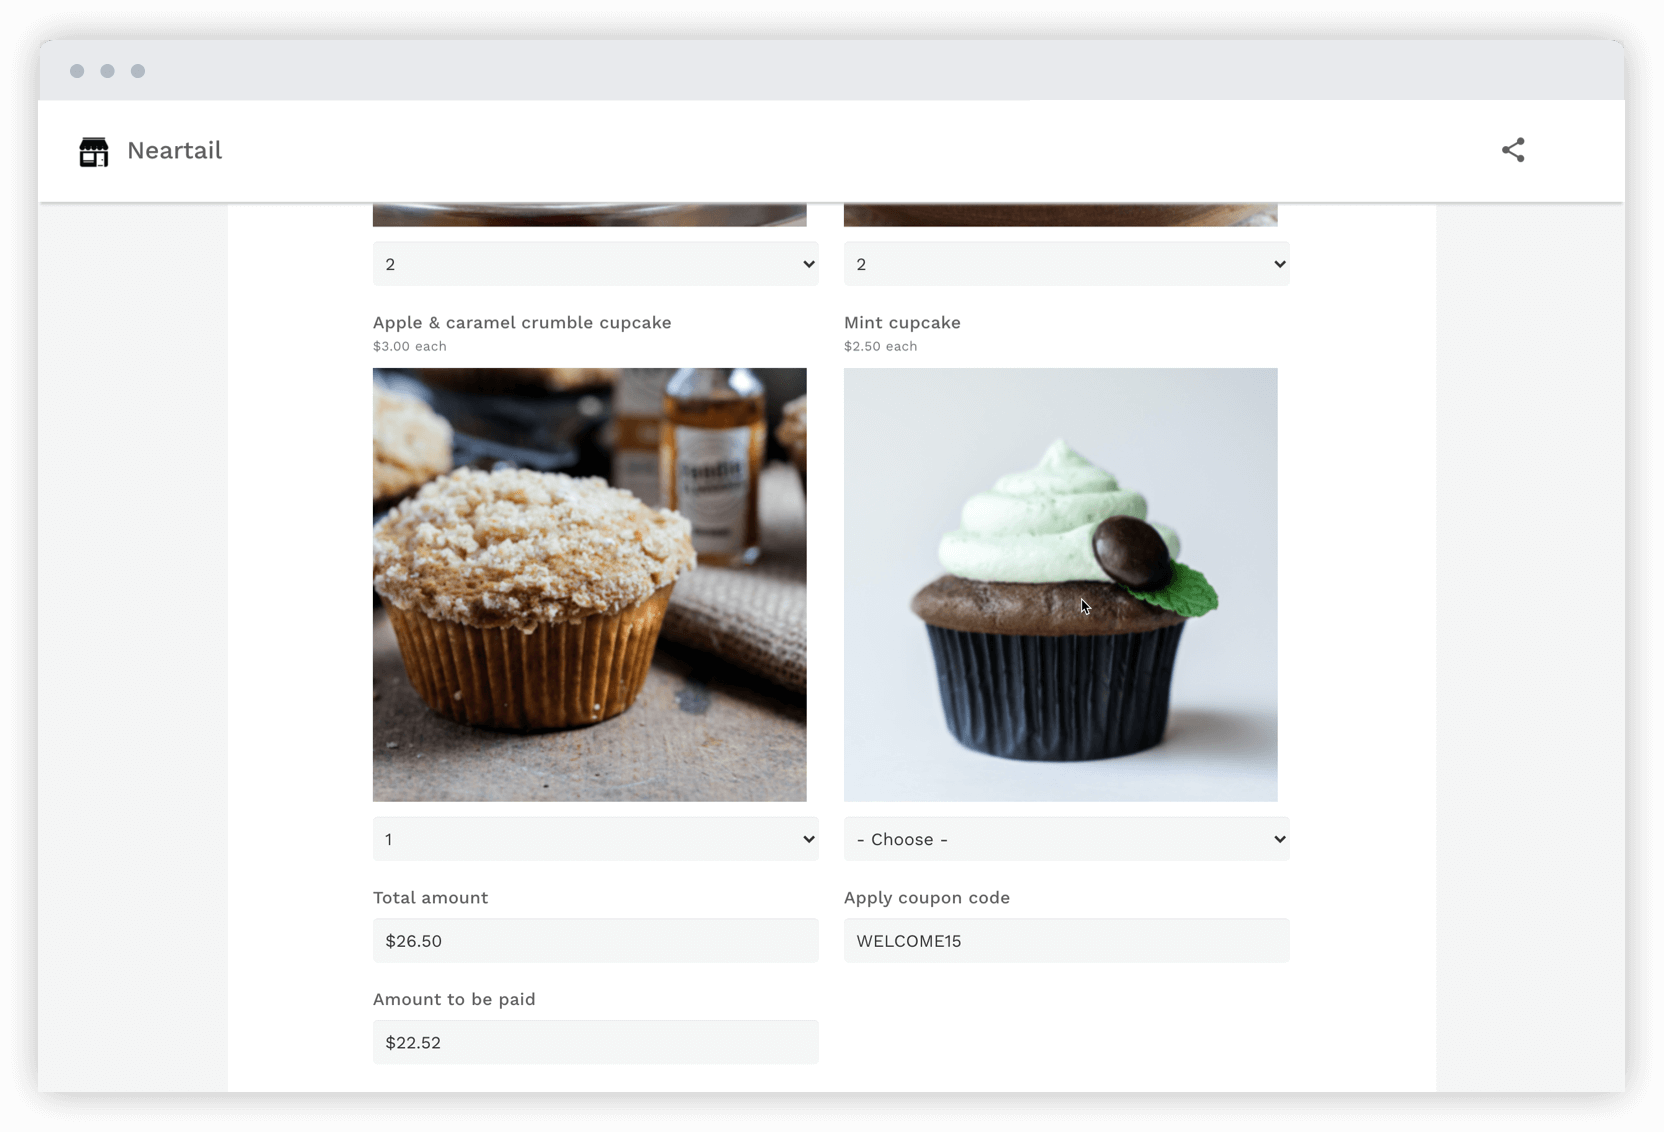Open quantity dropdown above Mint cupcake title
This screenshot has height=1132, width=1664.
tap(1066, 264)
